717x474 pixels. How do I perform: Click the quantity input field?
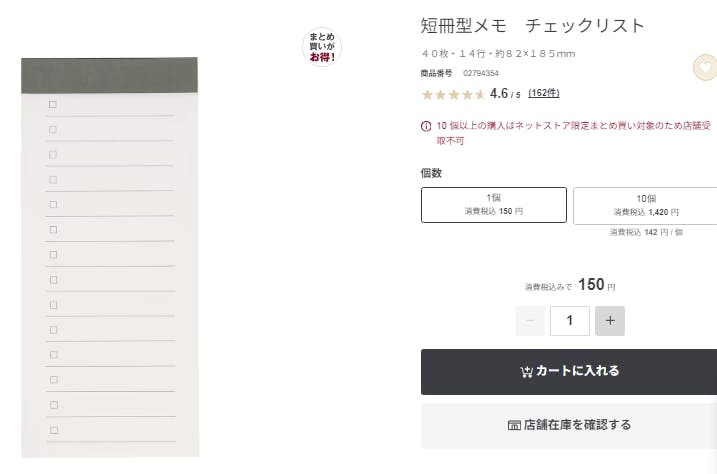point(570,321)
